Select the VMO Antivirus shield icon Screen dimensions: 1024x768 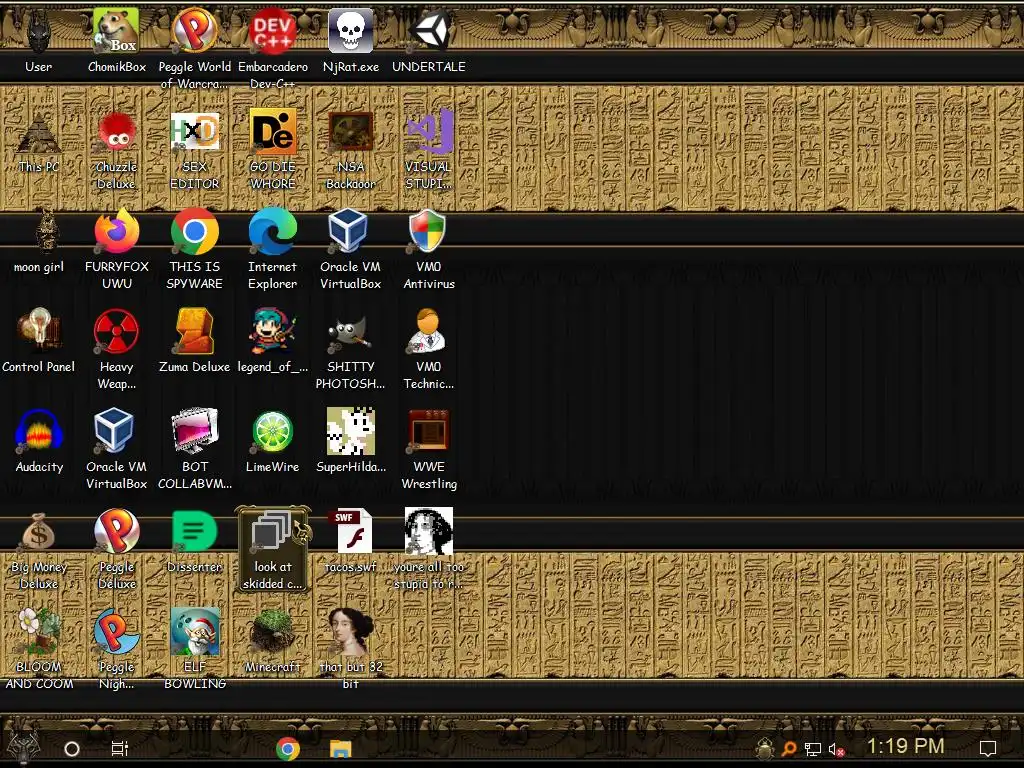coord(429,249)
